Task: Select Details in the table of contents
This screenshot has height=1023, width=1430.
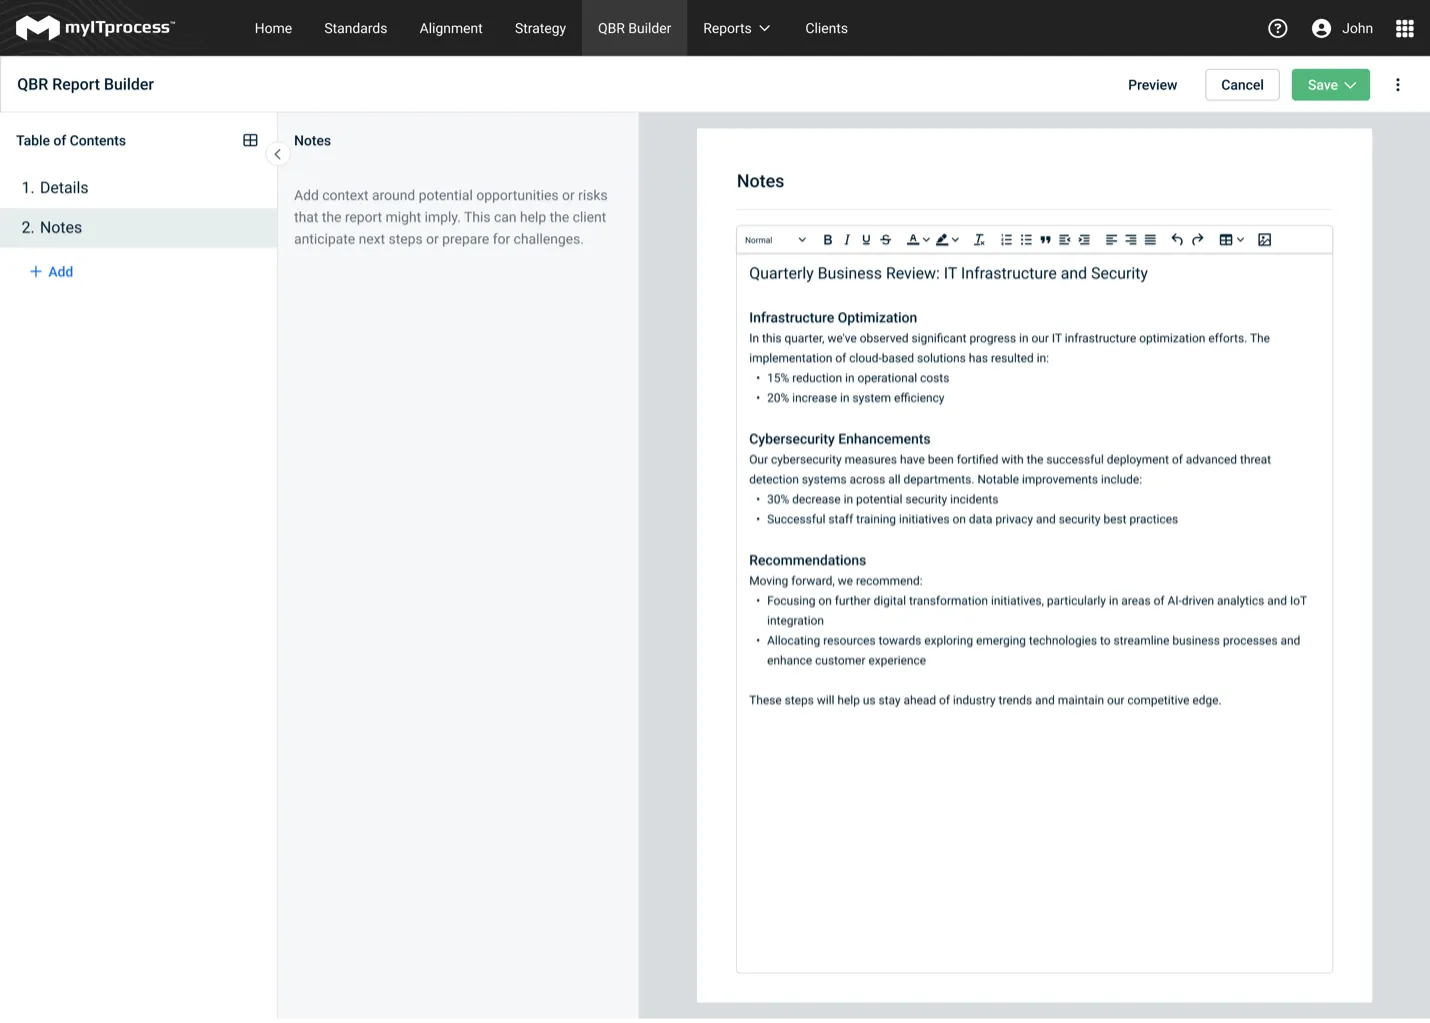Action: pyautogui.click(x=64, y=188)
